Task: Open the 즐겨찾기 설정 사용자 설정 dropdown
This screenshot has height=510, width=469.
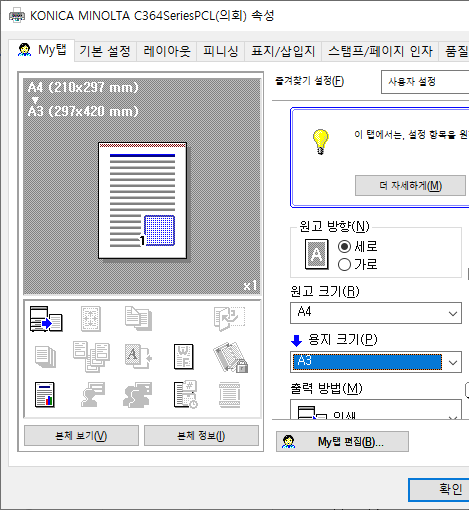Action: tap(425, 82)
